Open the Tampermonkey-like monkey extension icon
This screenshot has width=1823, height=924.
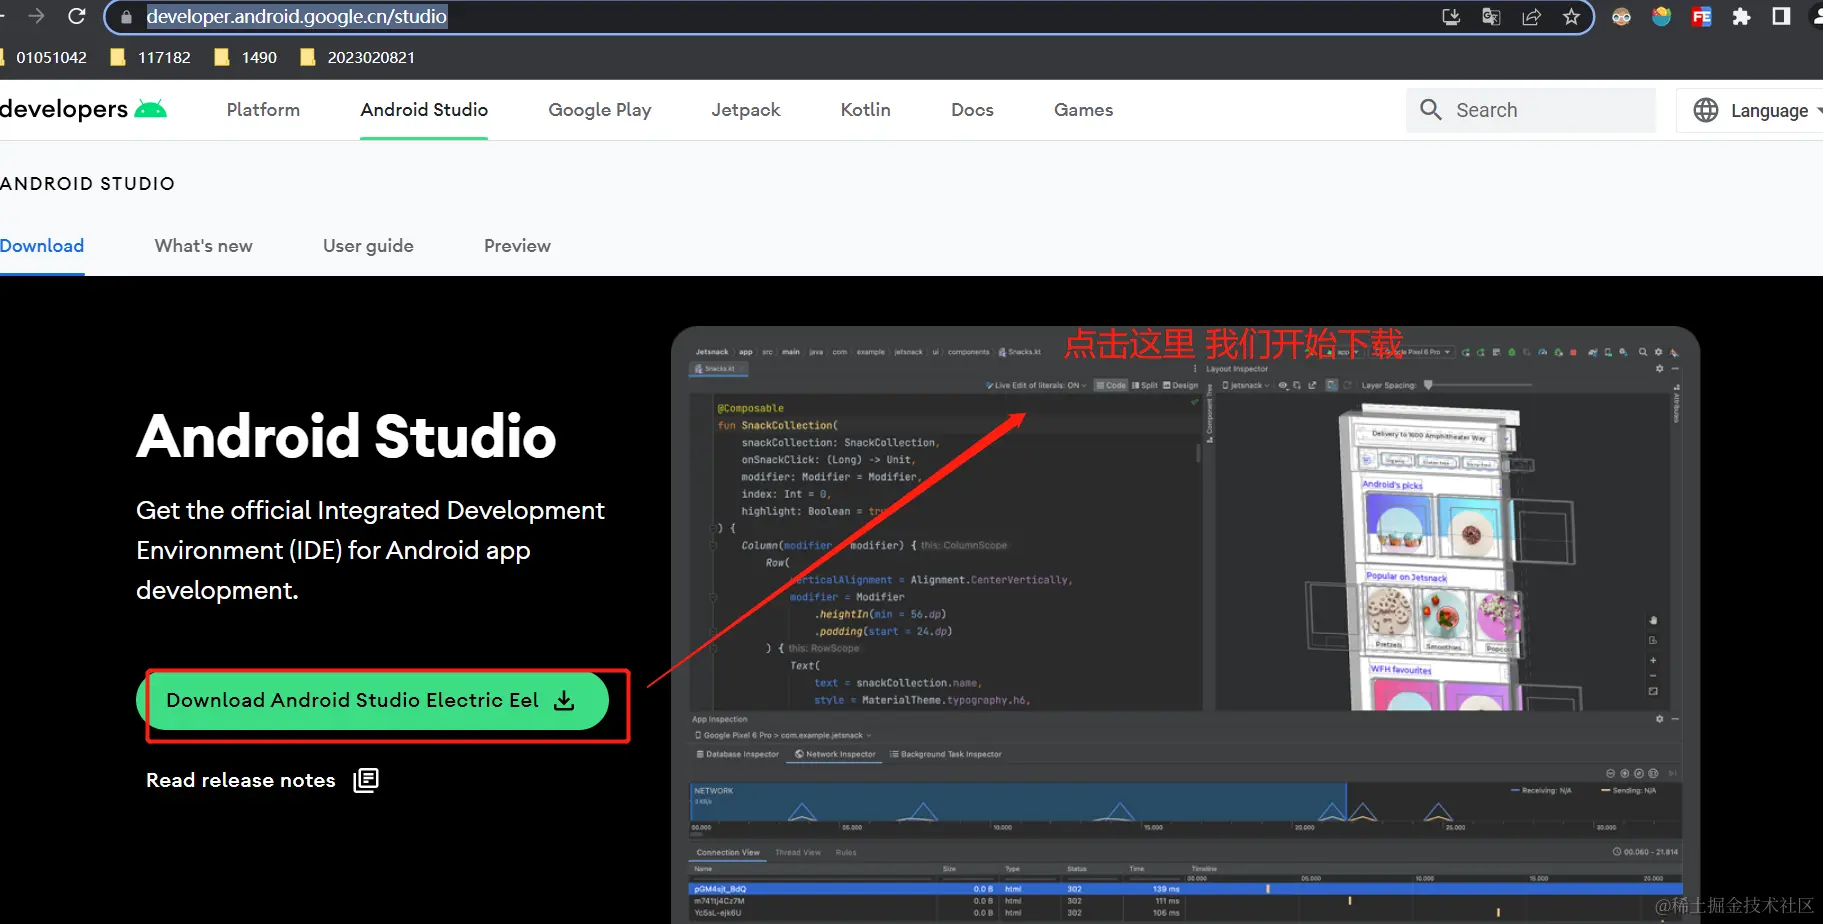[1621, 17]
